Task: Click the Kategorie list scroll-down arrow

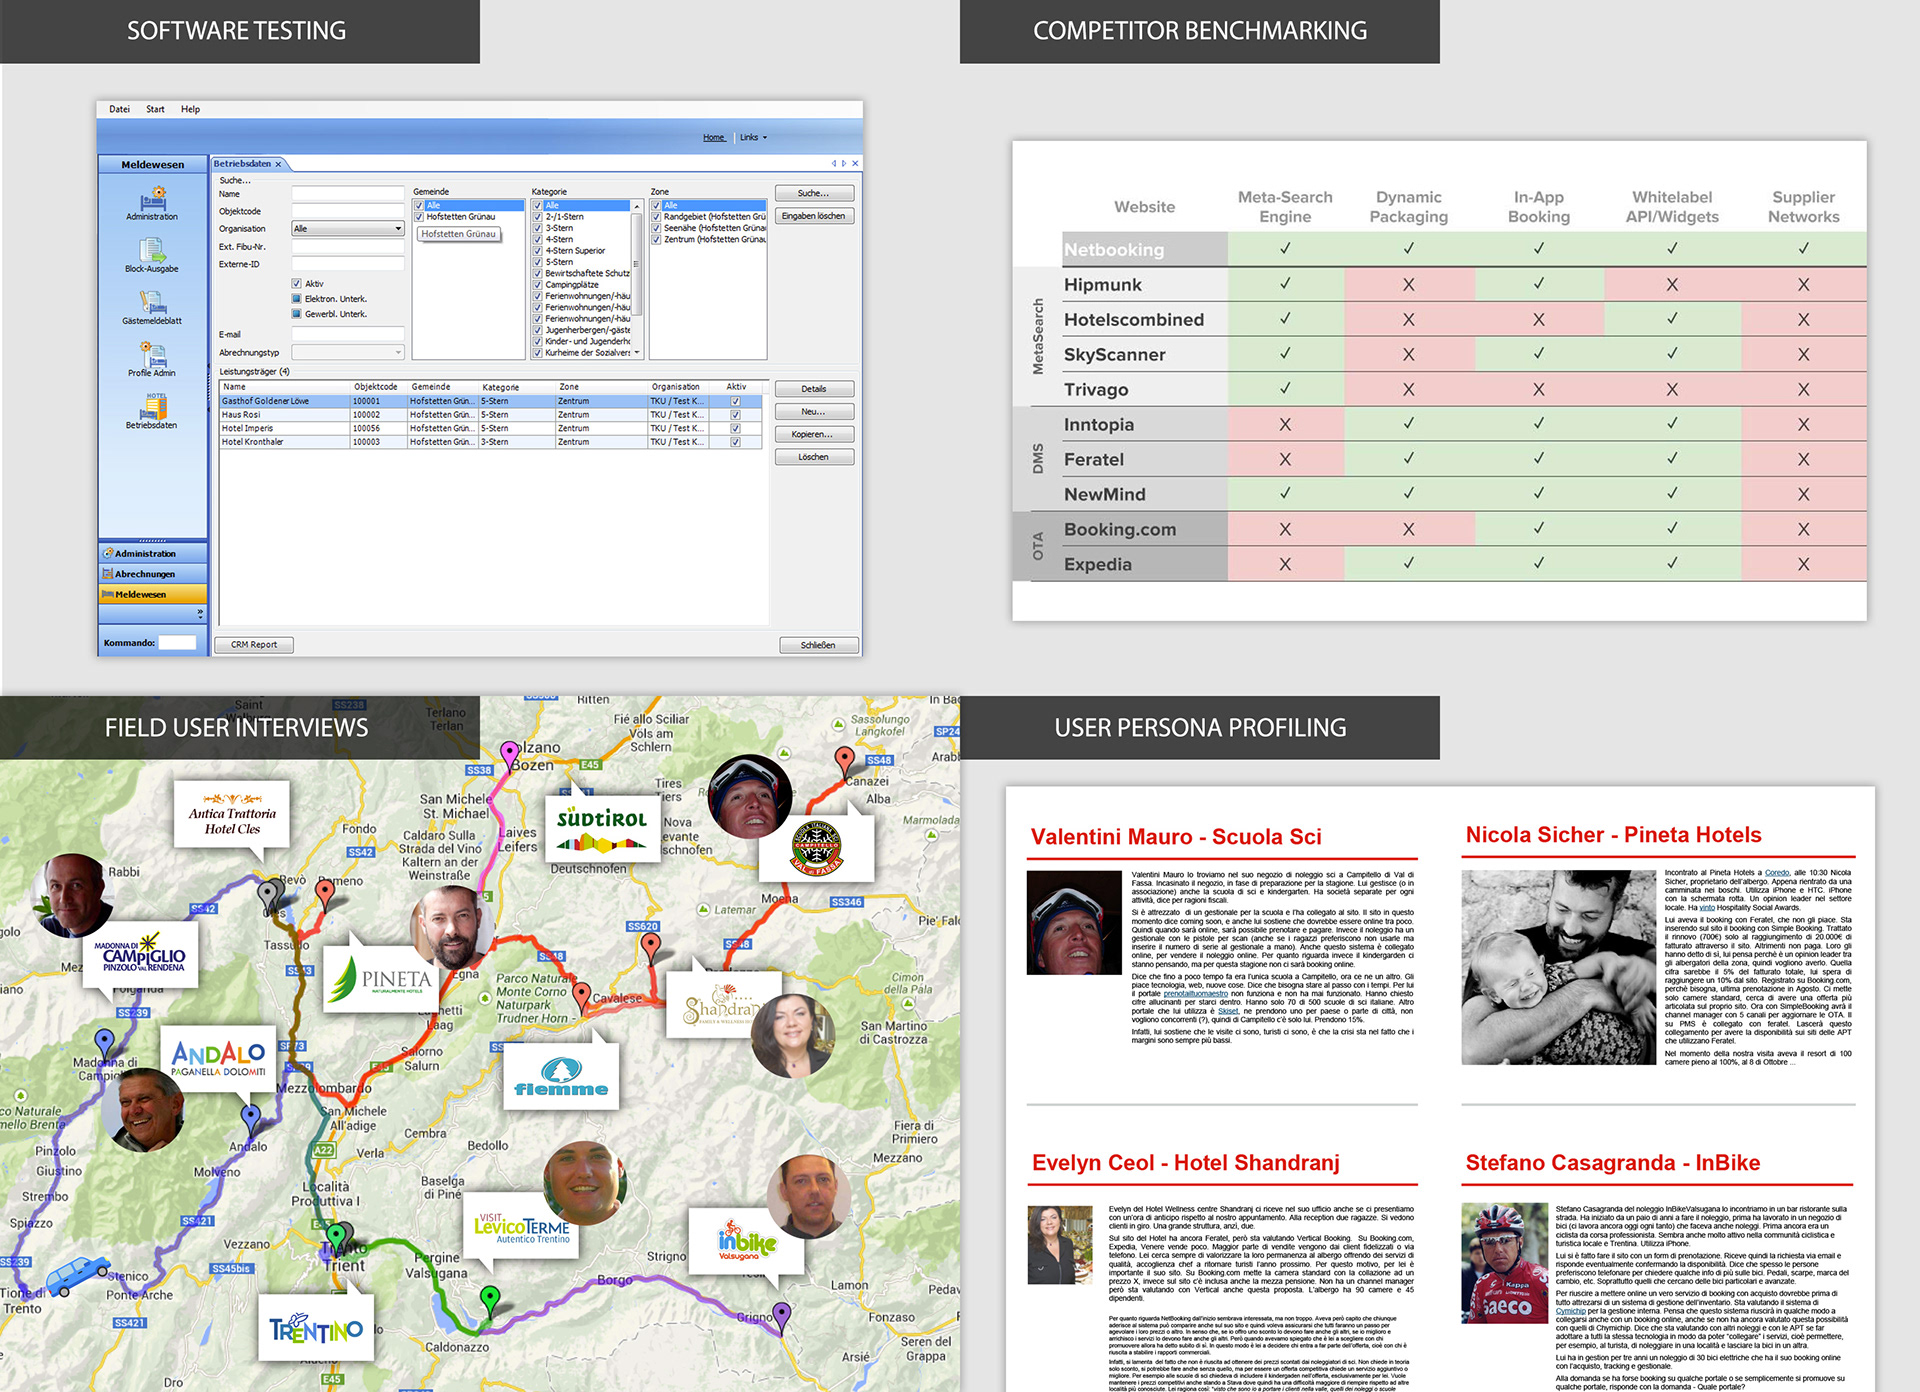Action: [x=636, y=352]
